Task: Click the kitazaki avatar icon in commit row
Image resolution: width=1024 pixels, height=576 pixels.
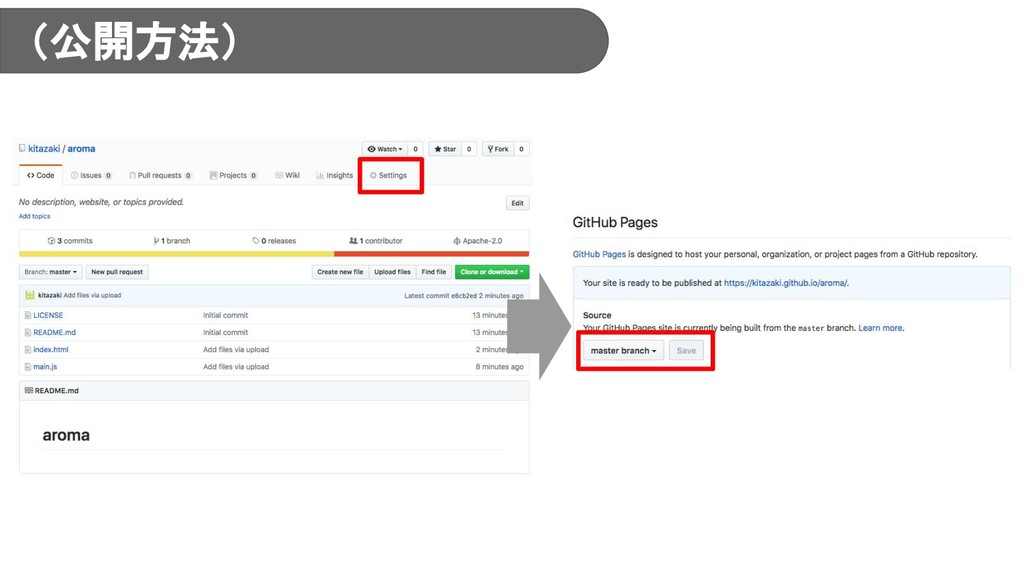Action: [30, 295]
